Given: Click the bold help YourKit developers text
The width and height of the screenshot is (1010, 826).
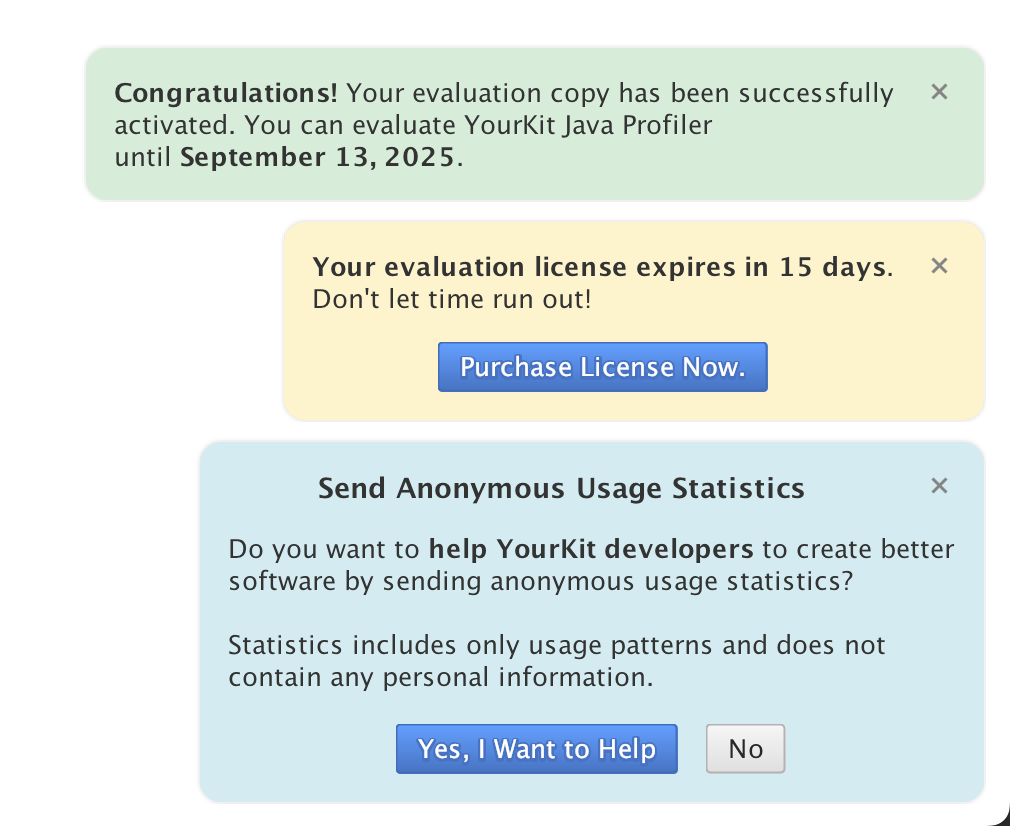Looking at the screenshot, I should click(x=590, y=549).
